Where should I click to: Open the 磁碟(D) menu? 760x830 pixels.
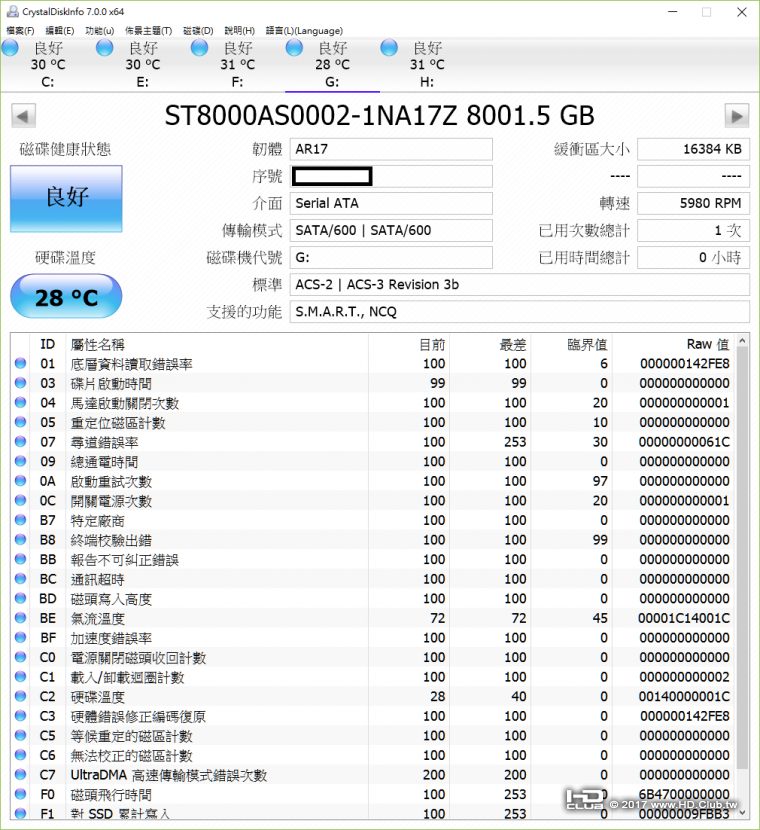pos(198,31)
